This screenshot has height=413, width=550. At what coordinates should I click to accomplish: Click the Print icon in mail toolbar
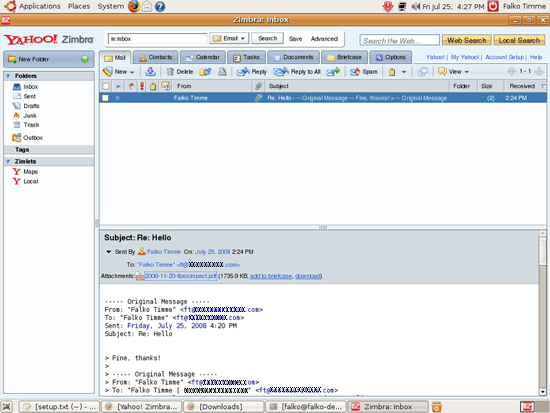(222, 72)
